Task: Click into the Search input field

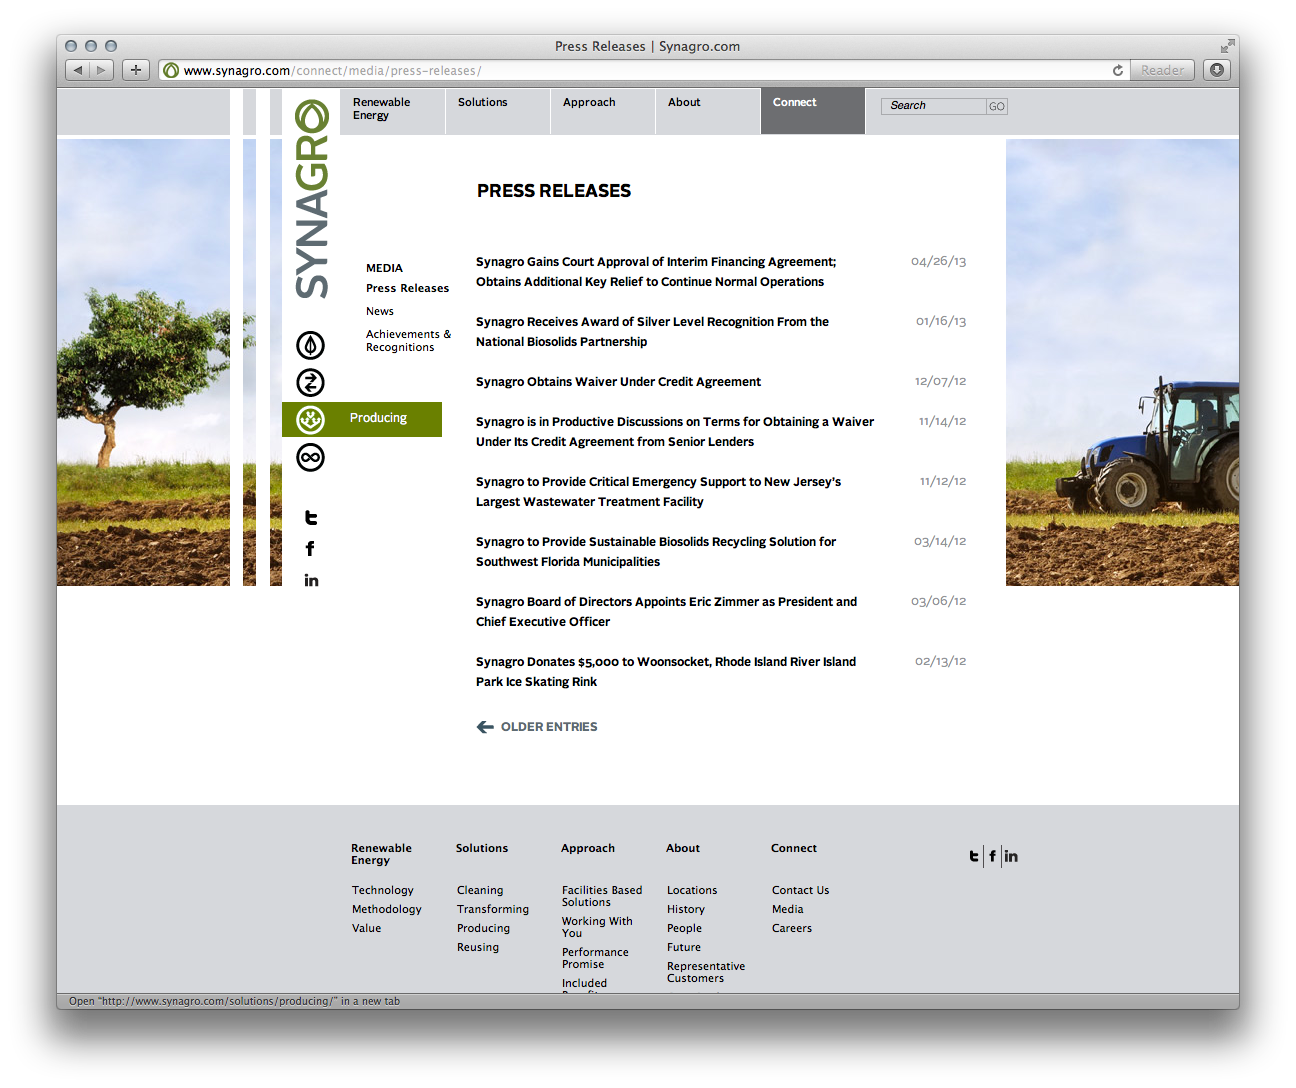Action: [932, 106]
